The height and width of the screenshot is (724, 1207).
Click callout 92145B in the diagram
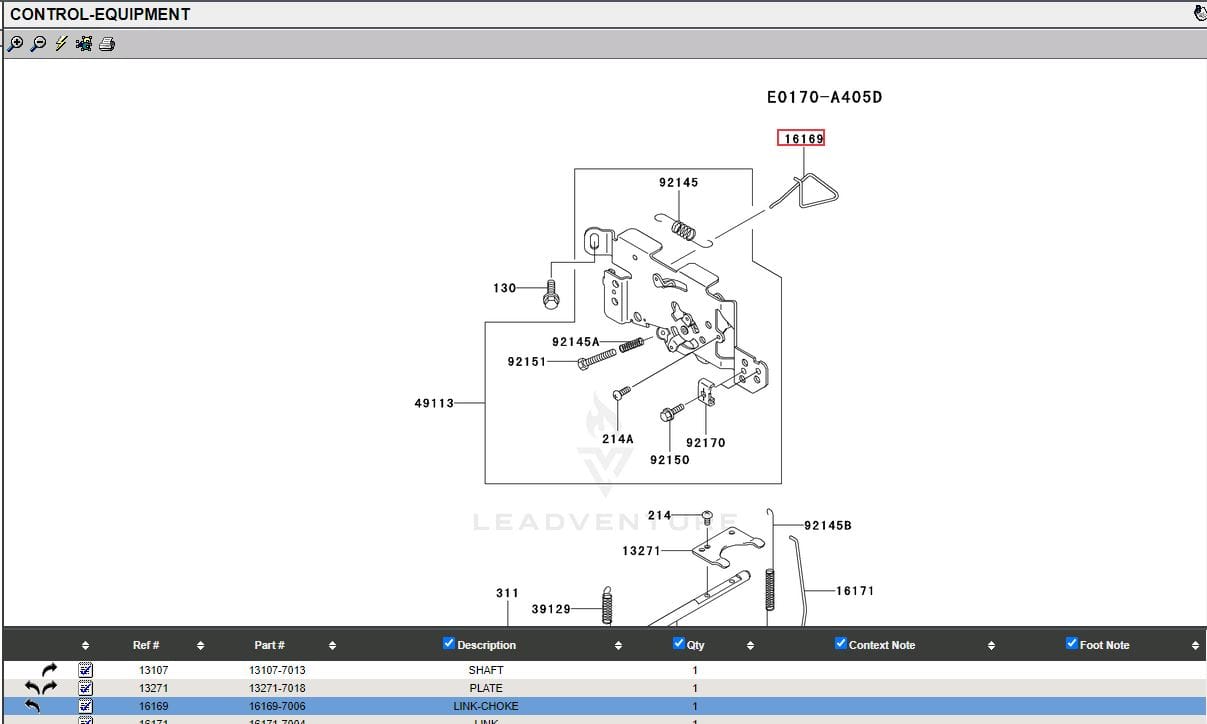[827, 525]
